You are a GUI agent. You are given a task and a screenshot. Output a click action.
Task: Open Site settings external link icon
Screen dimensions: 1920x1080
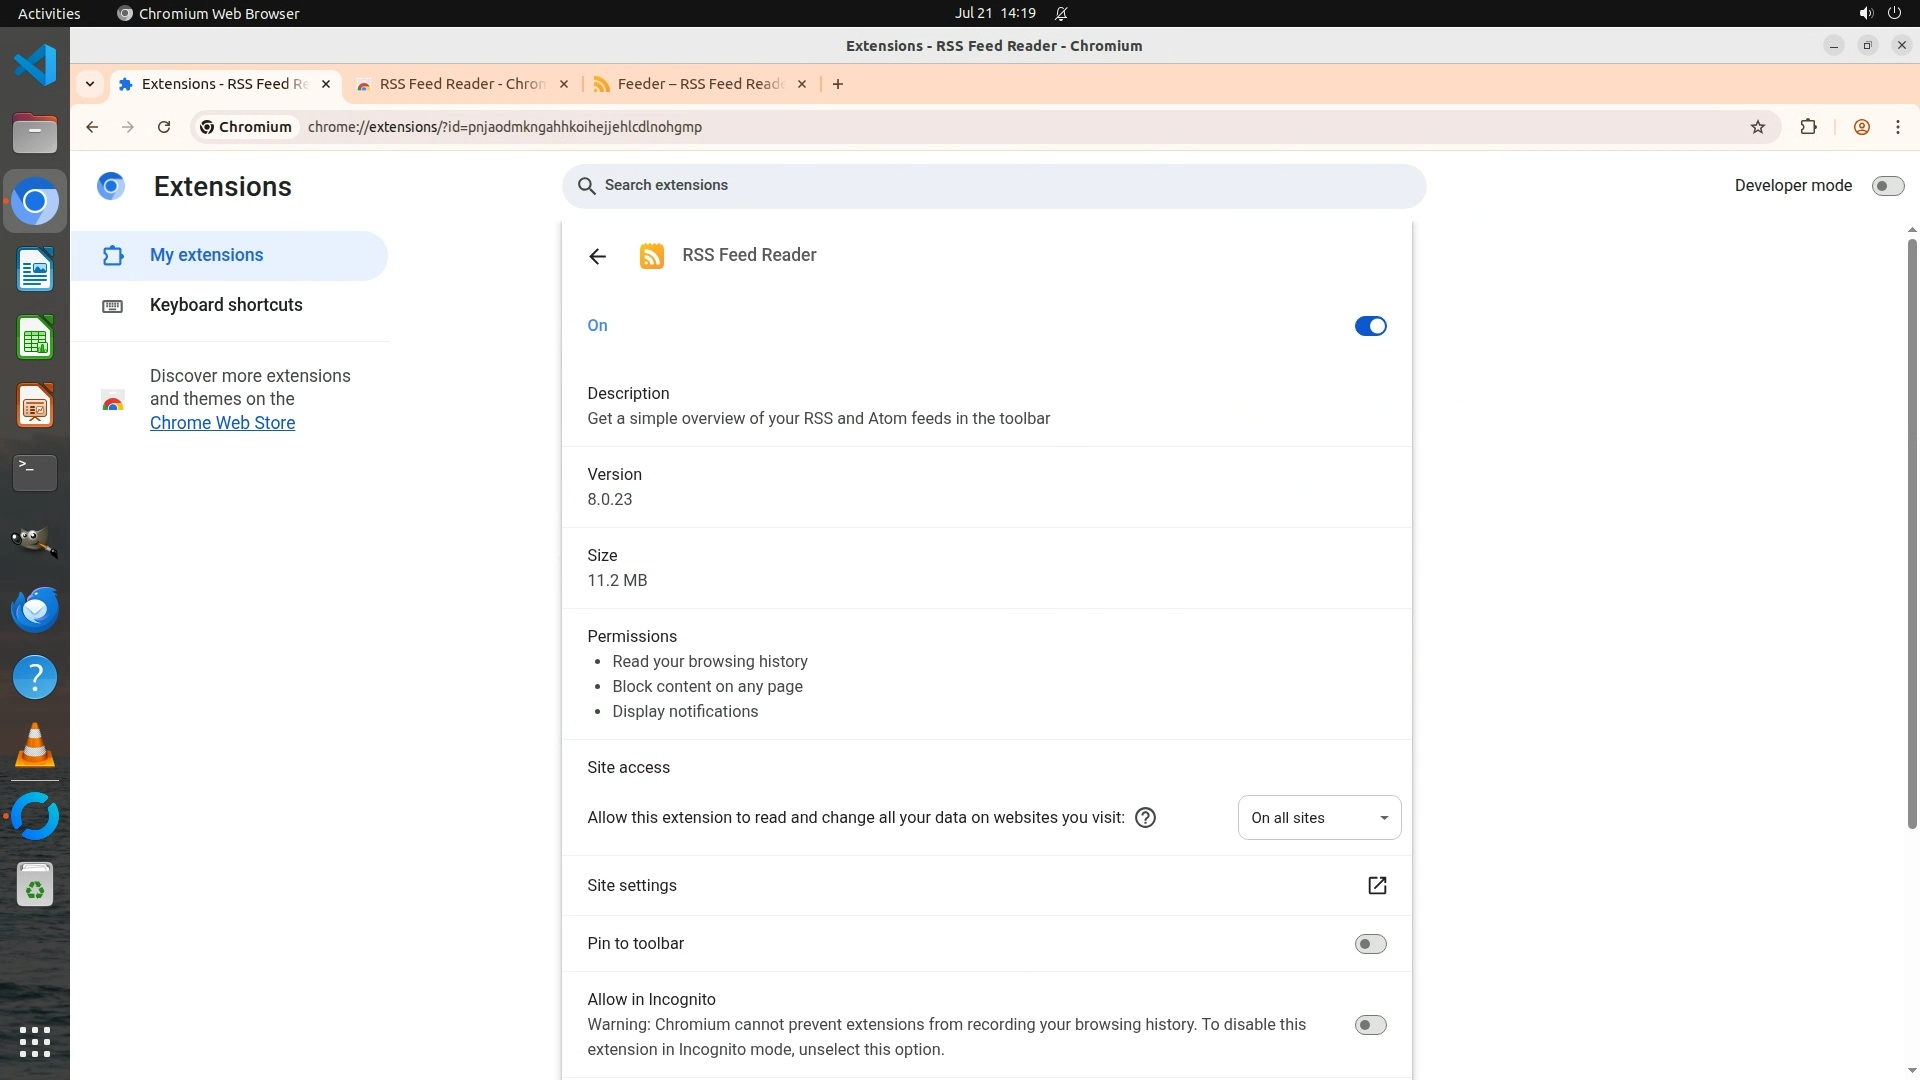coord(1376,886)
